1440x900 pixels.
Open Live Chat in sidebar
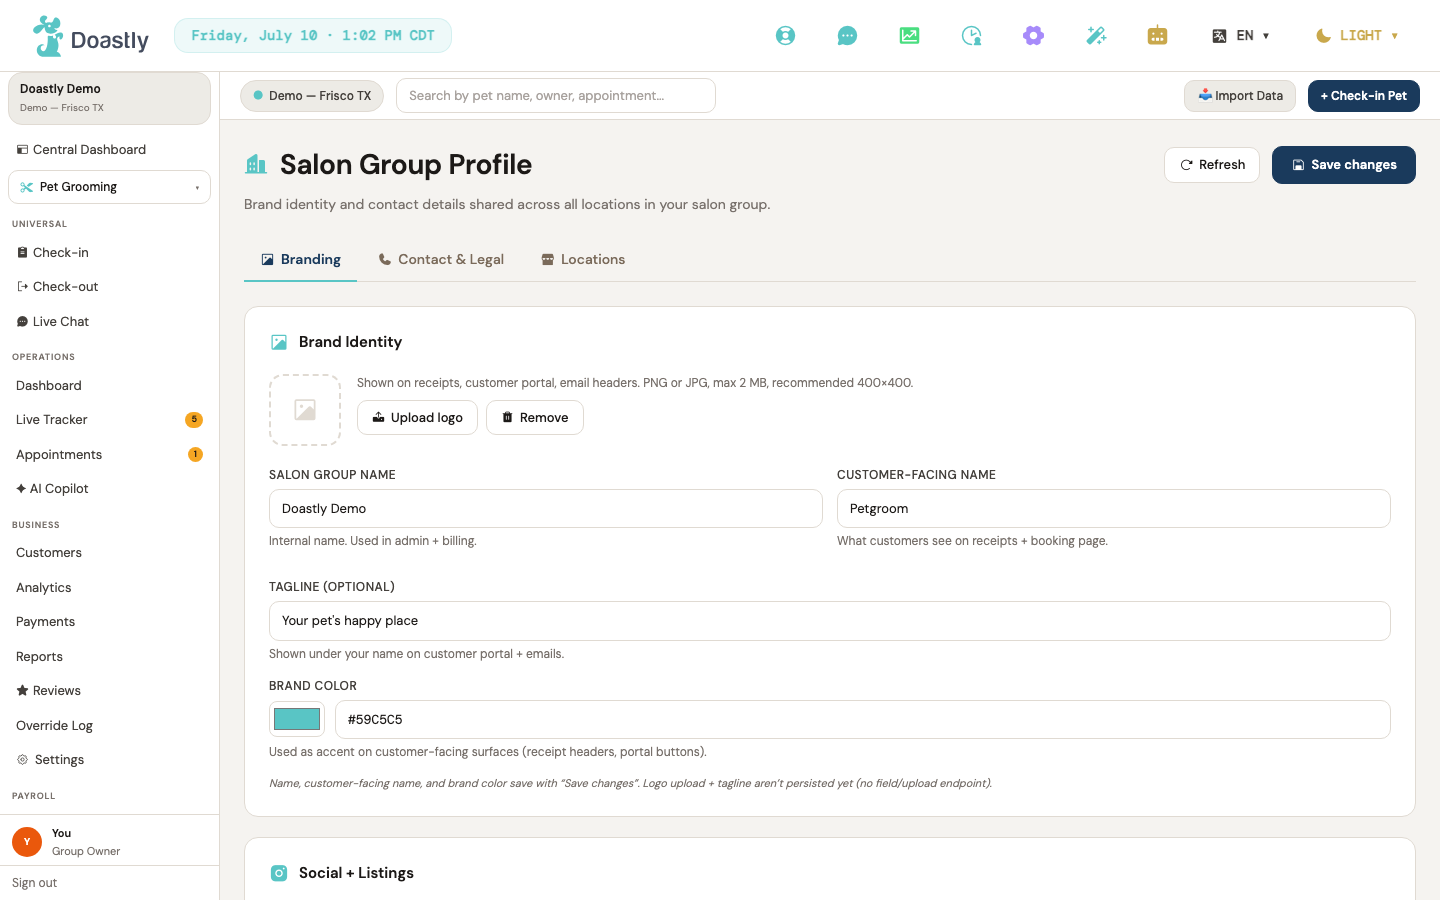[x=109, y=322]
